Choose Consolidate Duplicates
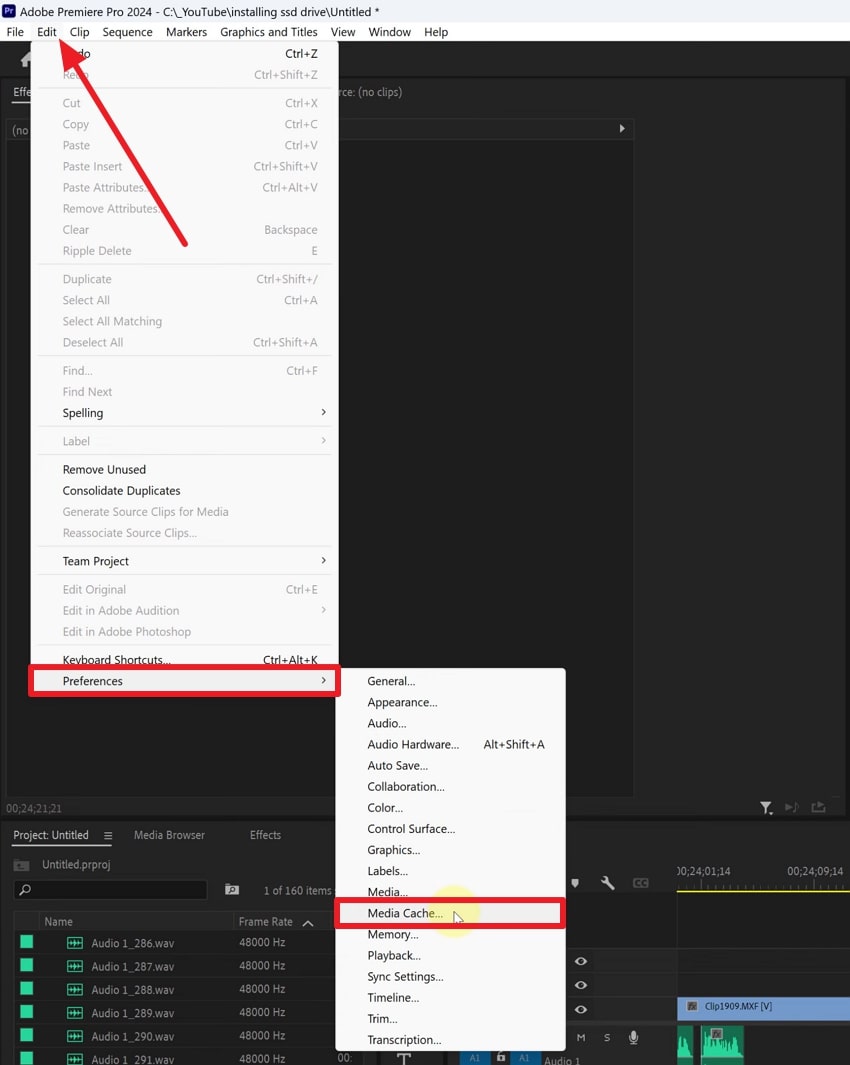 pyautogui.click(x=184, y=490)
